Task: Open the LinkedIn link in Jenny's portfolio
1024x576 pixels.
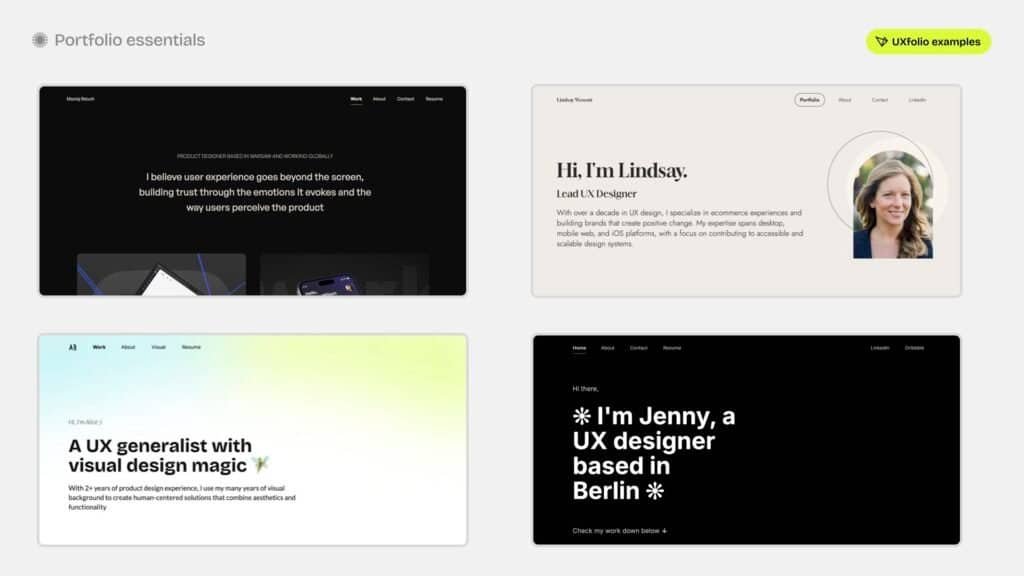Action: click(880, 348)
